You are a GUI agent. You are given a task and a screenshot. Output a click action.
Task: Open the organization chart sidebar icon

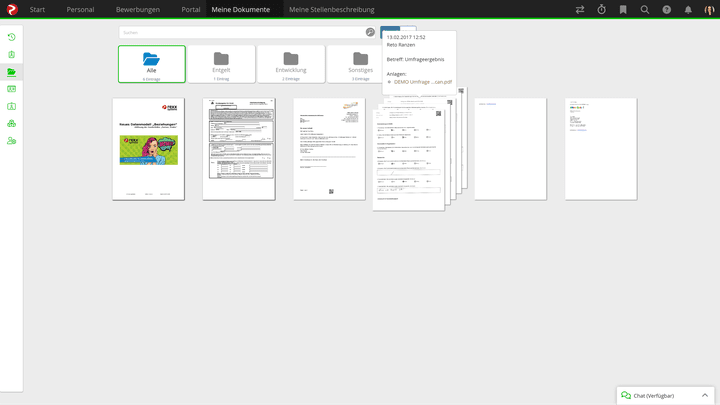[11, 124]
